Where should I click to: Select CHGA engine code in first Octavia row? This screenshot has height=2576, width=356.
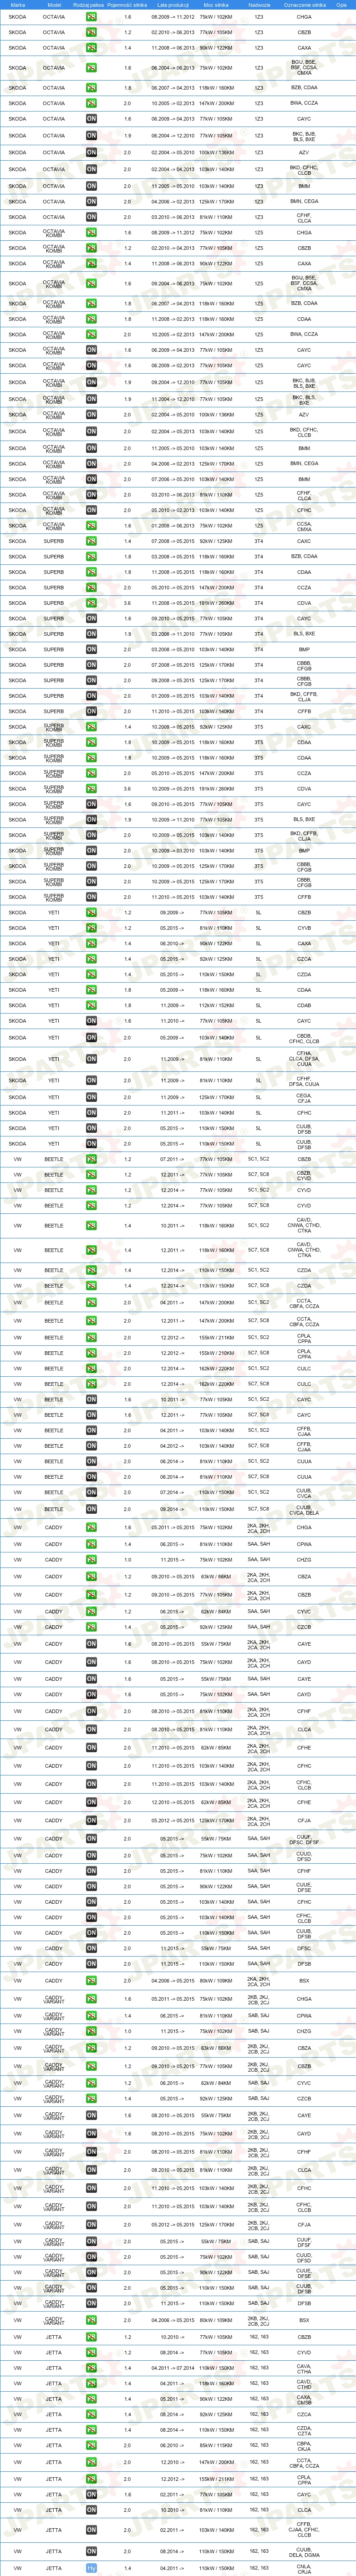coord(304,17)
